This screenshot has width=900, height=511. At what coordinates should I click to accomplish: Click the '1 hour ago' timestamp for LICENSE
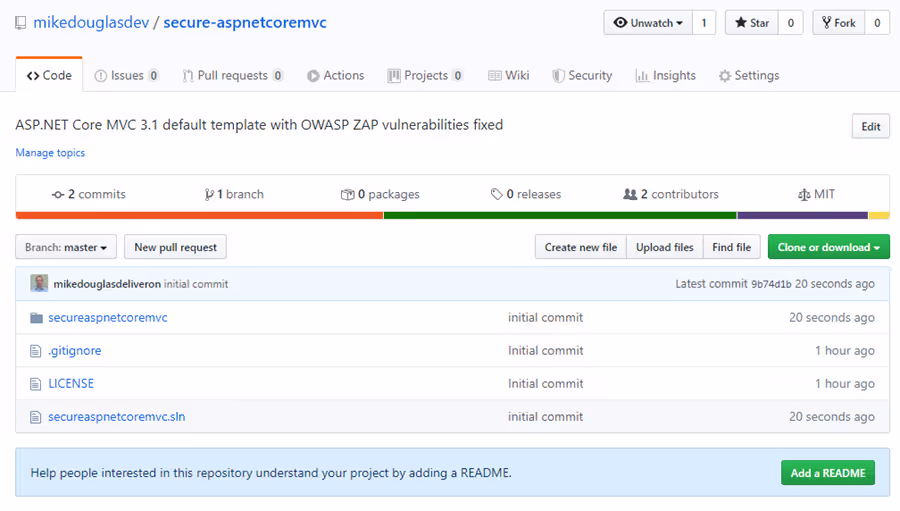tap(845, 384)
